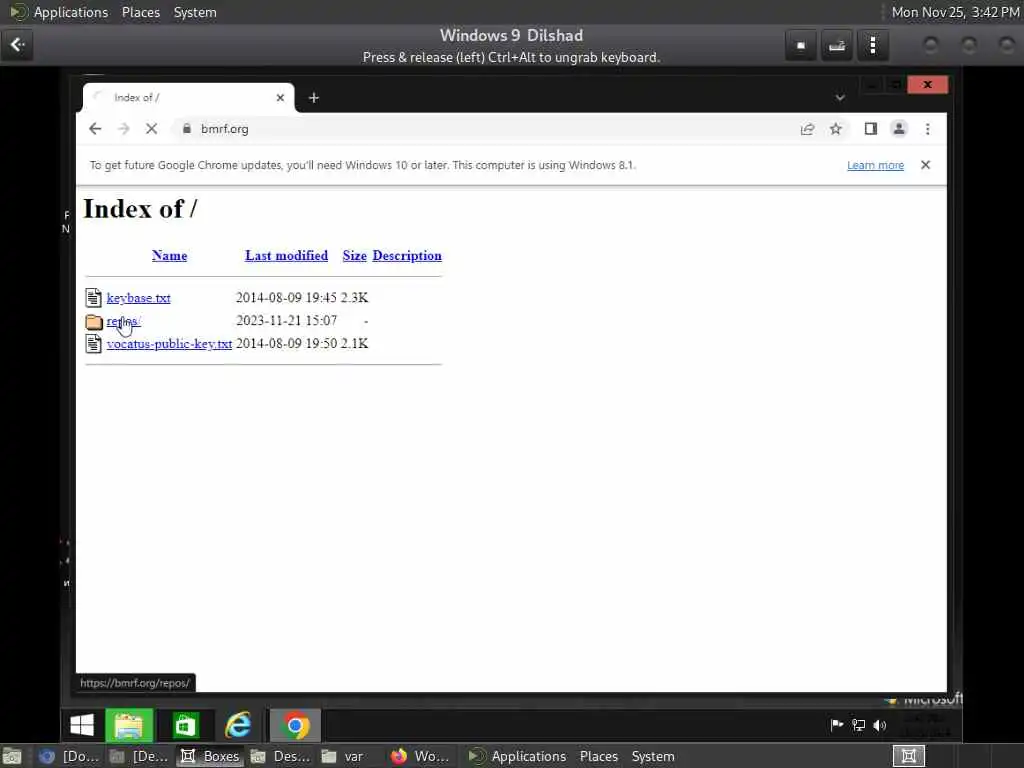The image size is (1024, 768).
Task: Open the top Applications menu
Action: 59,12
